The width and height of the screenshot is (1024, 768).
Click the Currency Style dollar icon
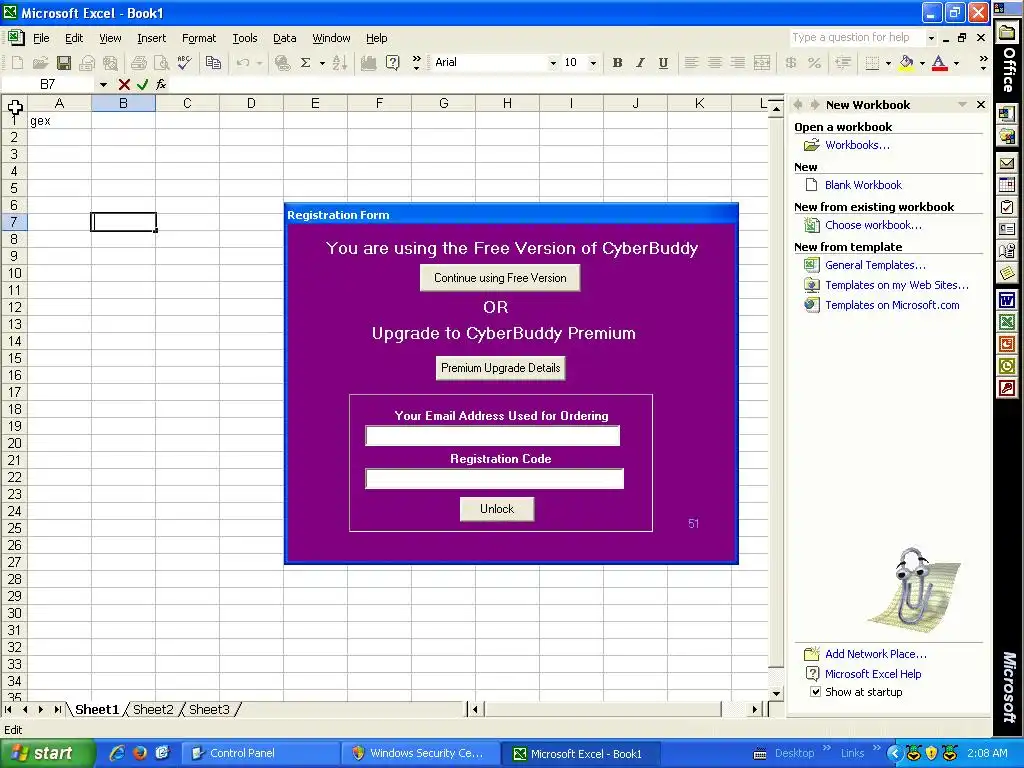click(x=791, y=63)
